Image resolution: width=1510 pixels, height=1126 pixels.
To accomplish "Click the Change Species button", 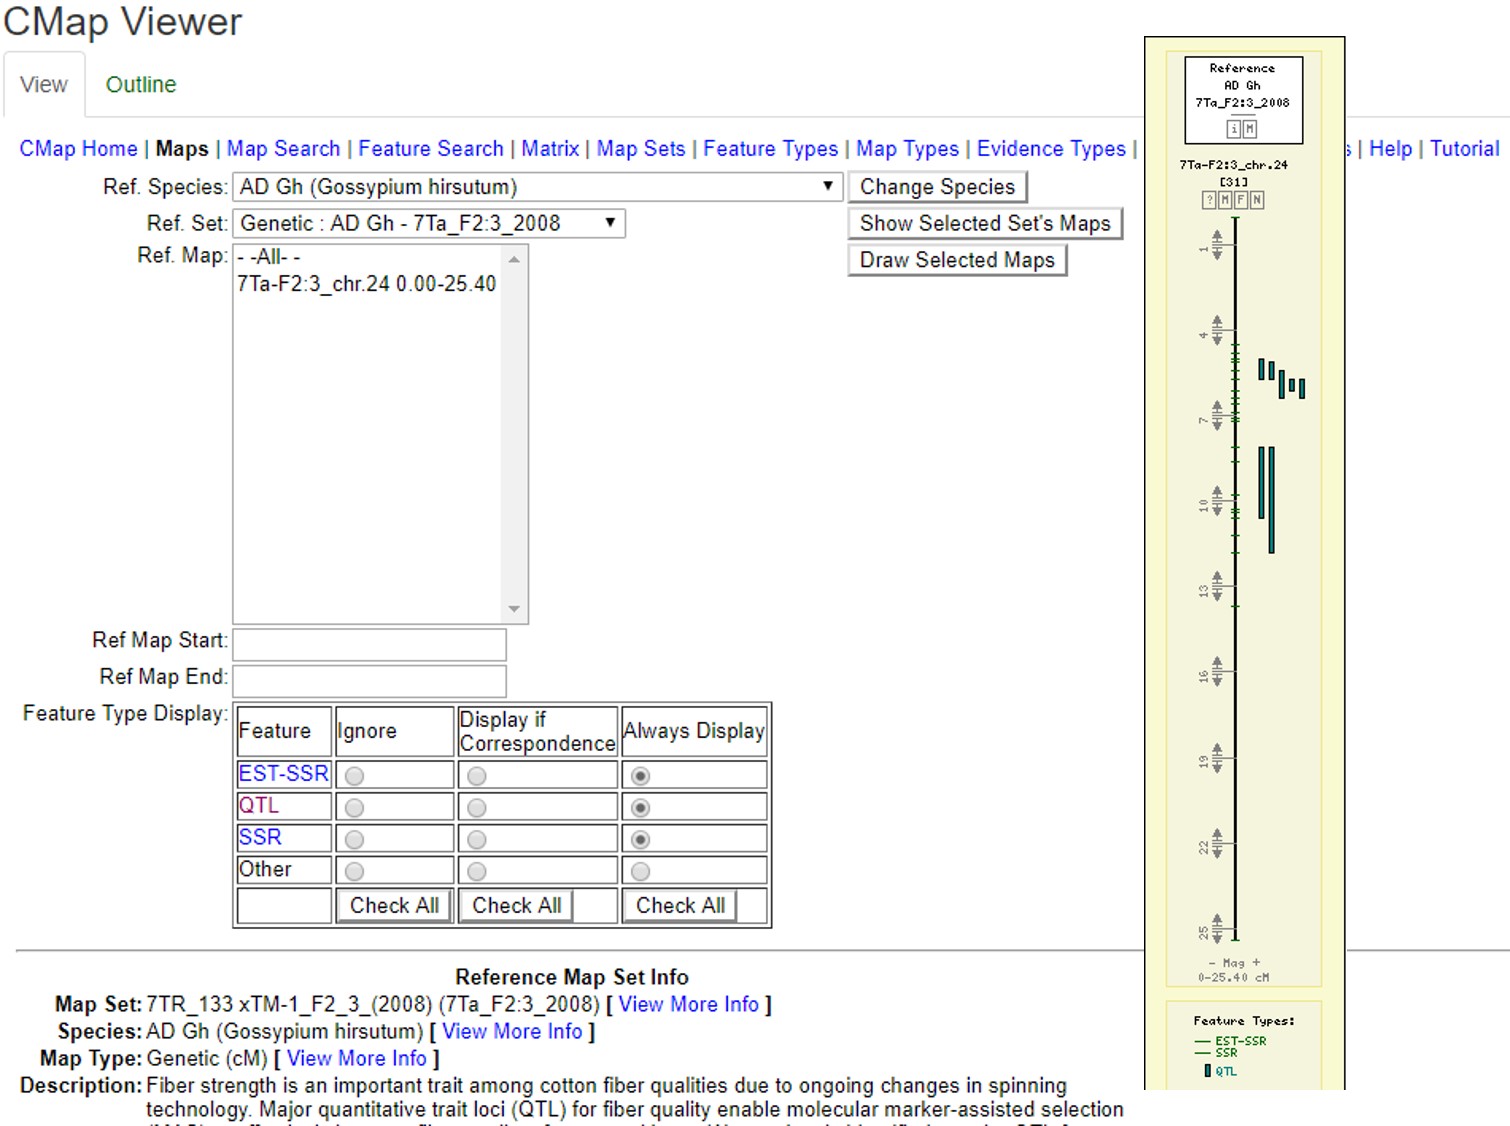I will 937,187.
